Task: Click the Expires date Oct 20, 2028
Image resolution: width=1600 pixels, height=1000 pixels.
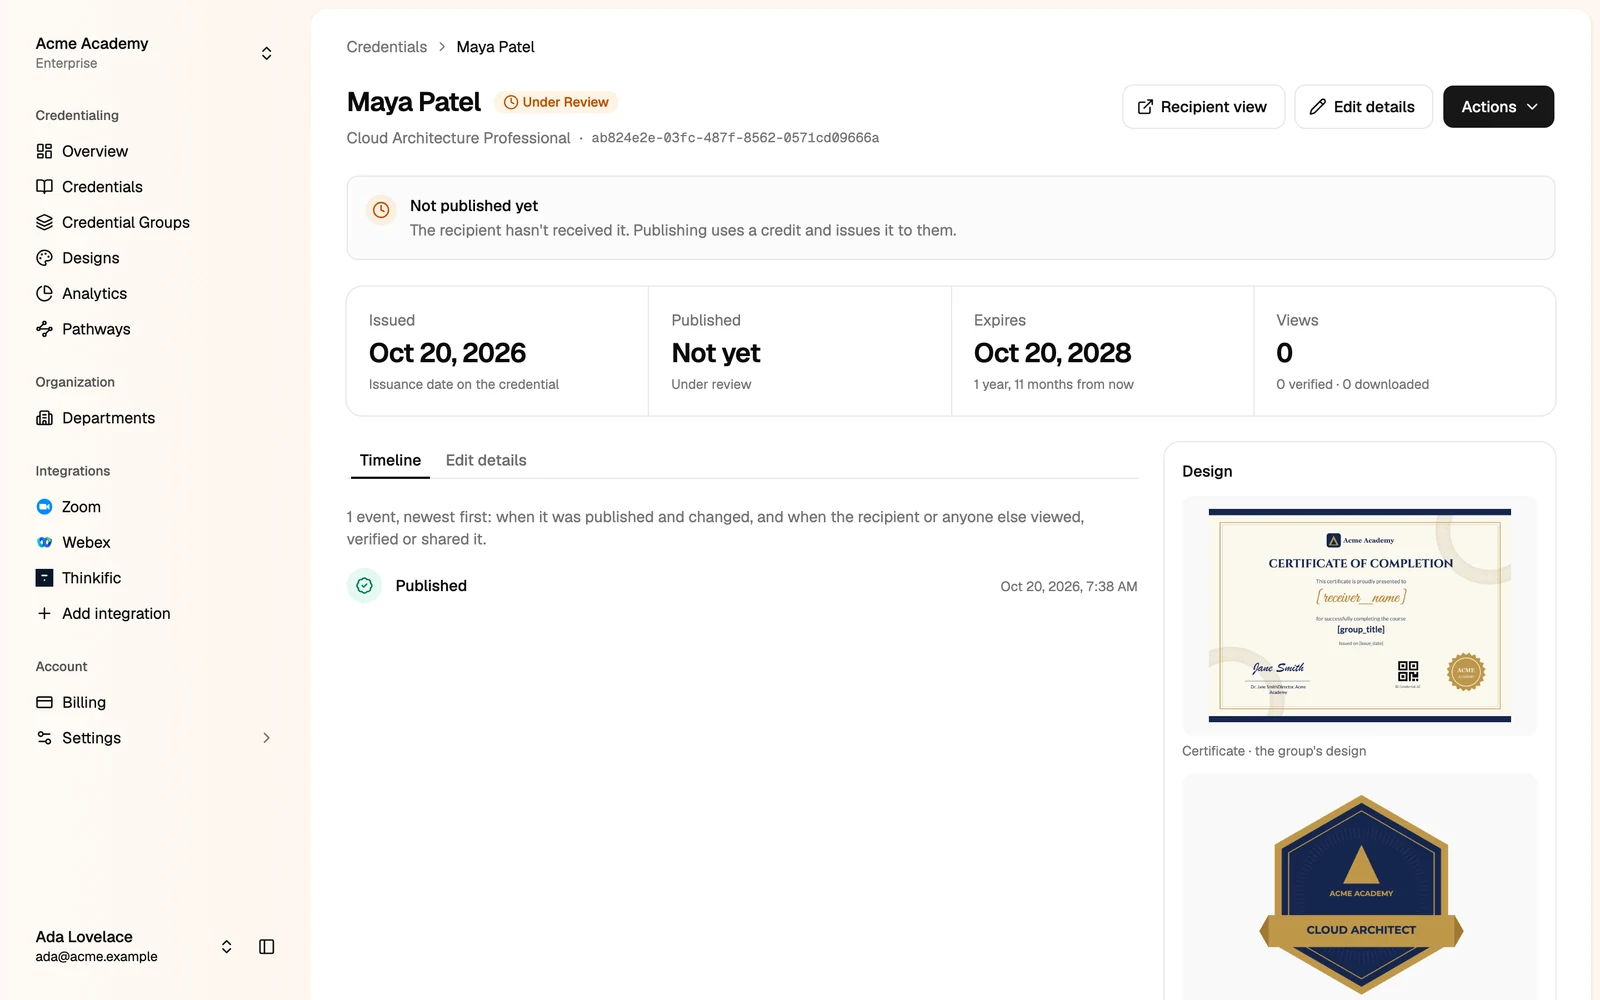Action: coord(1052,353)
